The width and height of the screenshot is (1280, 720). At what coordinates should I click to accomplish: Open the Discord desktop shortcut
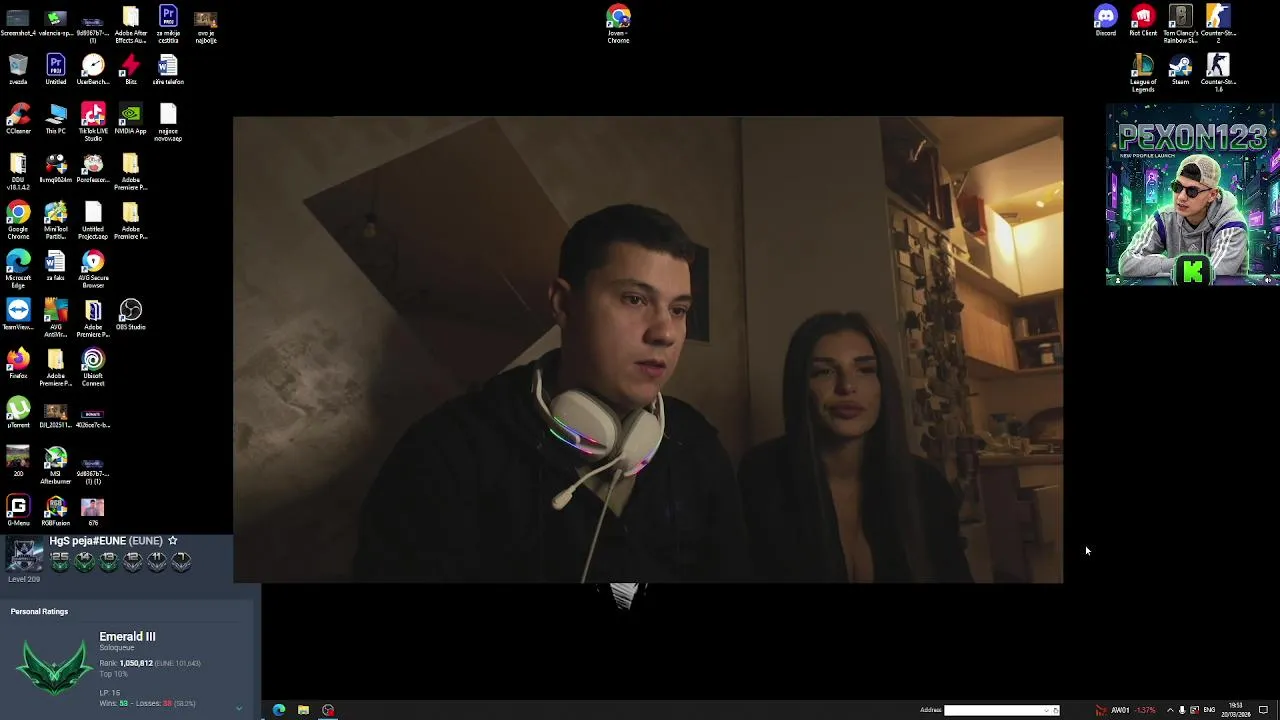click(1105, 20)
